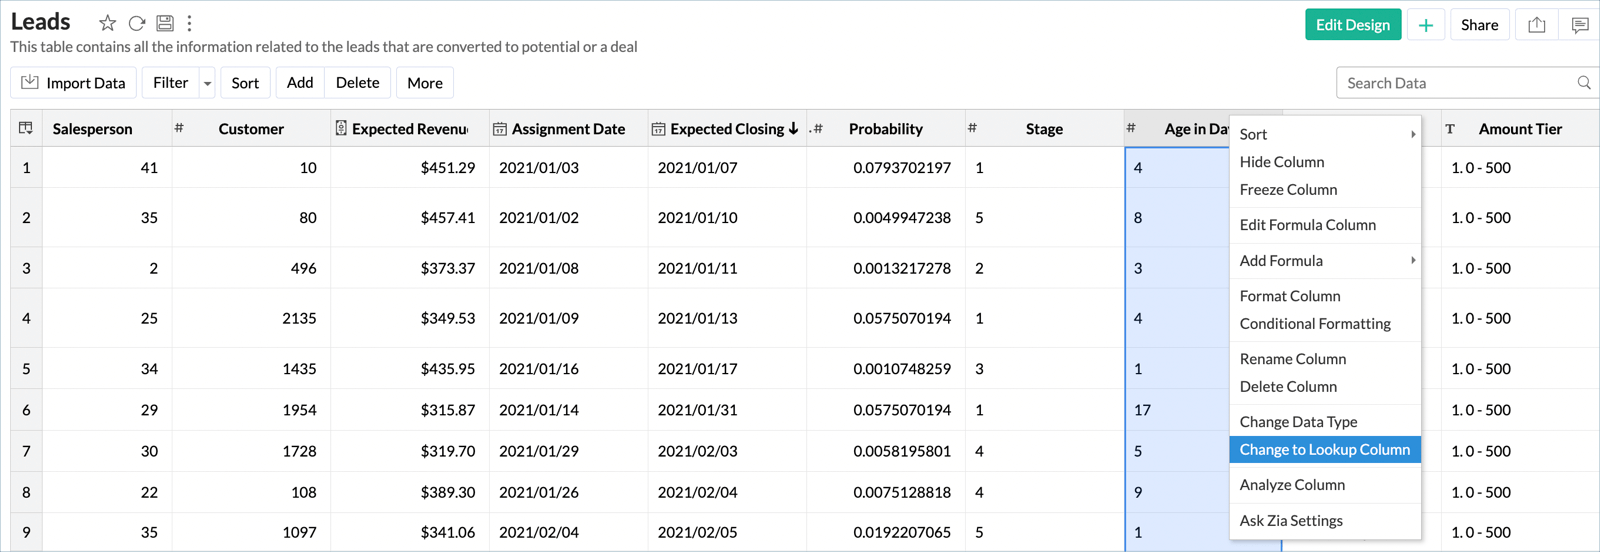Screen dimensions: 1600x552
Task: Select Change to Lookup Column
Action: (x=1324, y=450)
